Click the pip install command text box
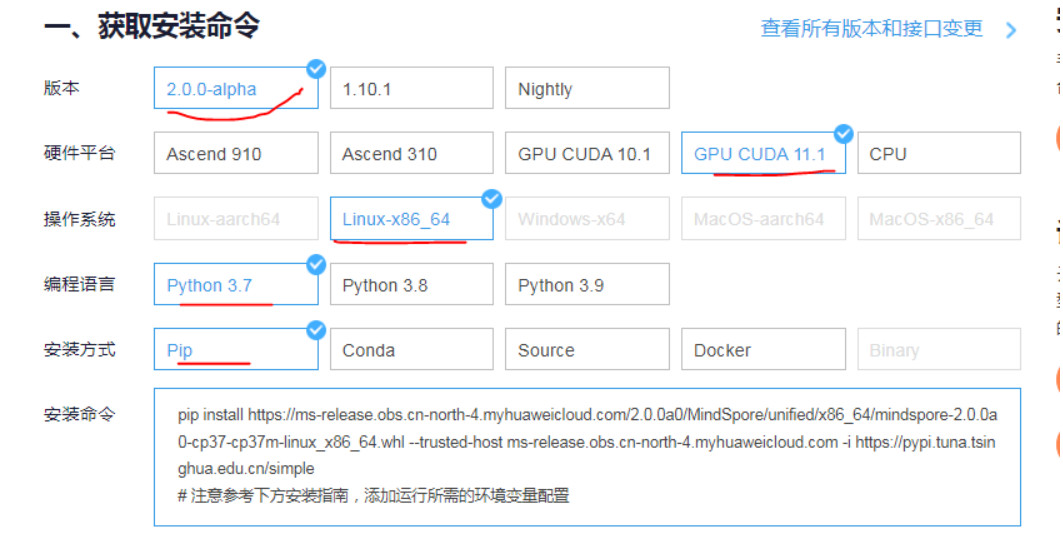Viewport: 1063px width, 533px height. click(587, 455)
